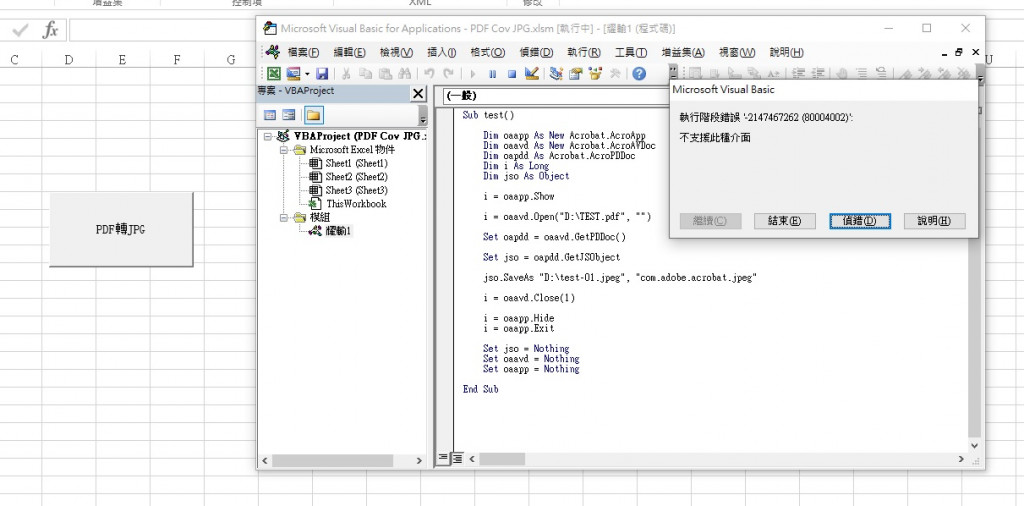Open the Project Explorer toolbar icon
Screen dimensions: 1024x506
click(x=556, y=74)
